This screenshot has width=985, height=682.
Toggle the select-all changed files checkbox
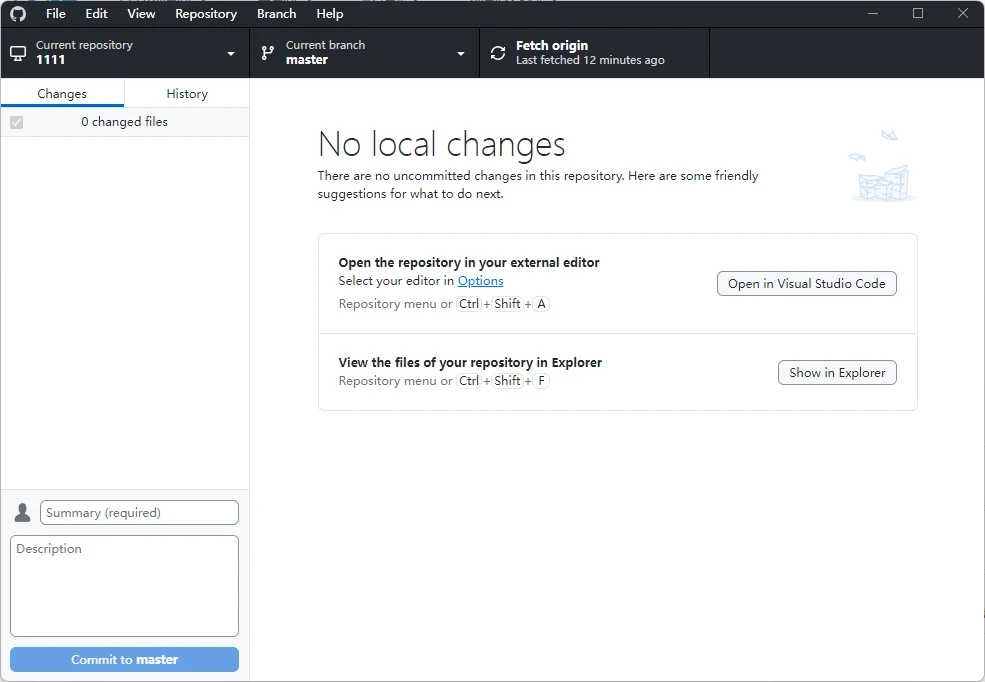click(x=16, y=122)
